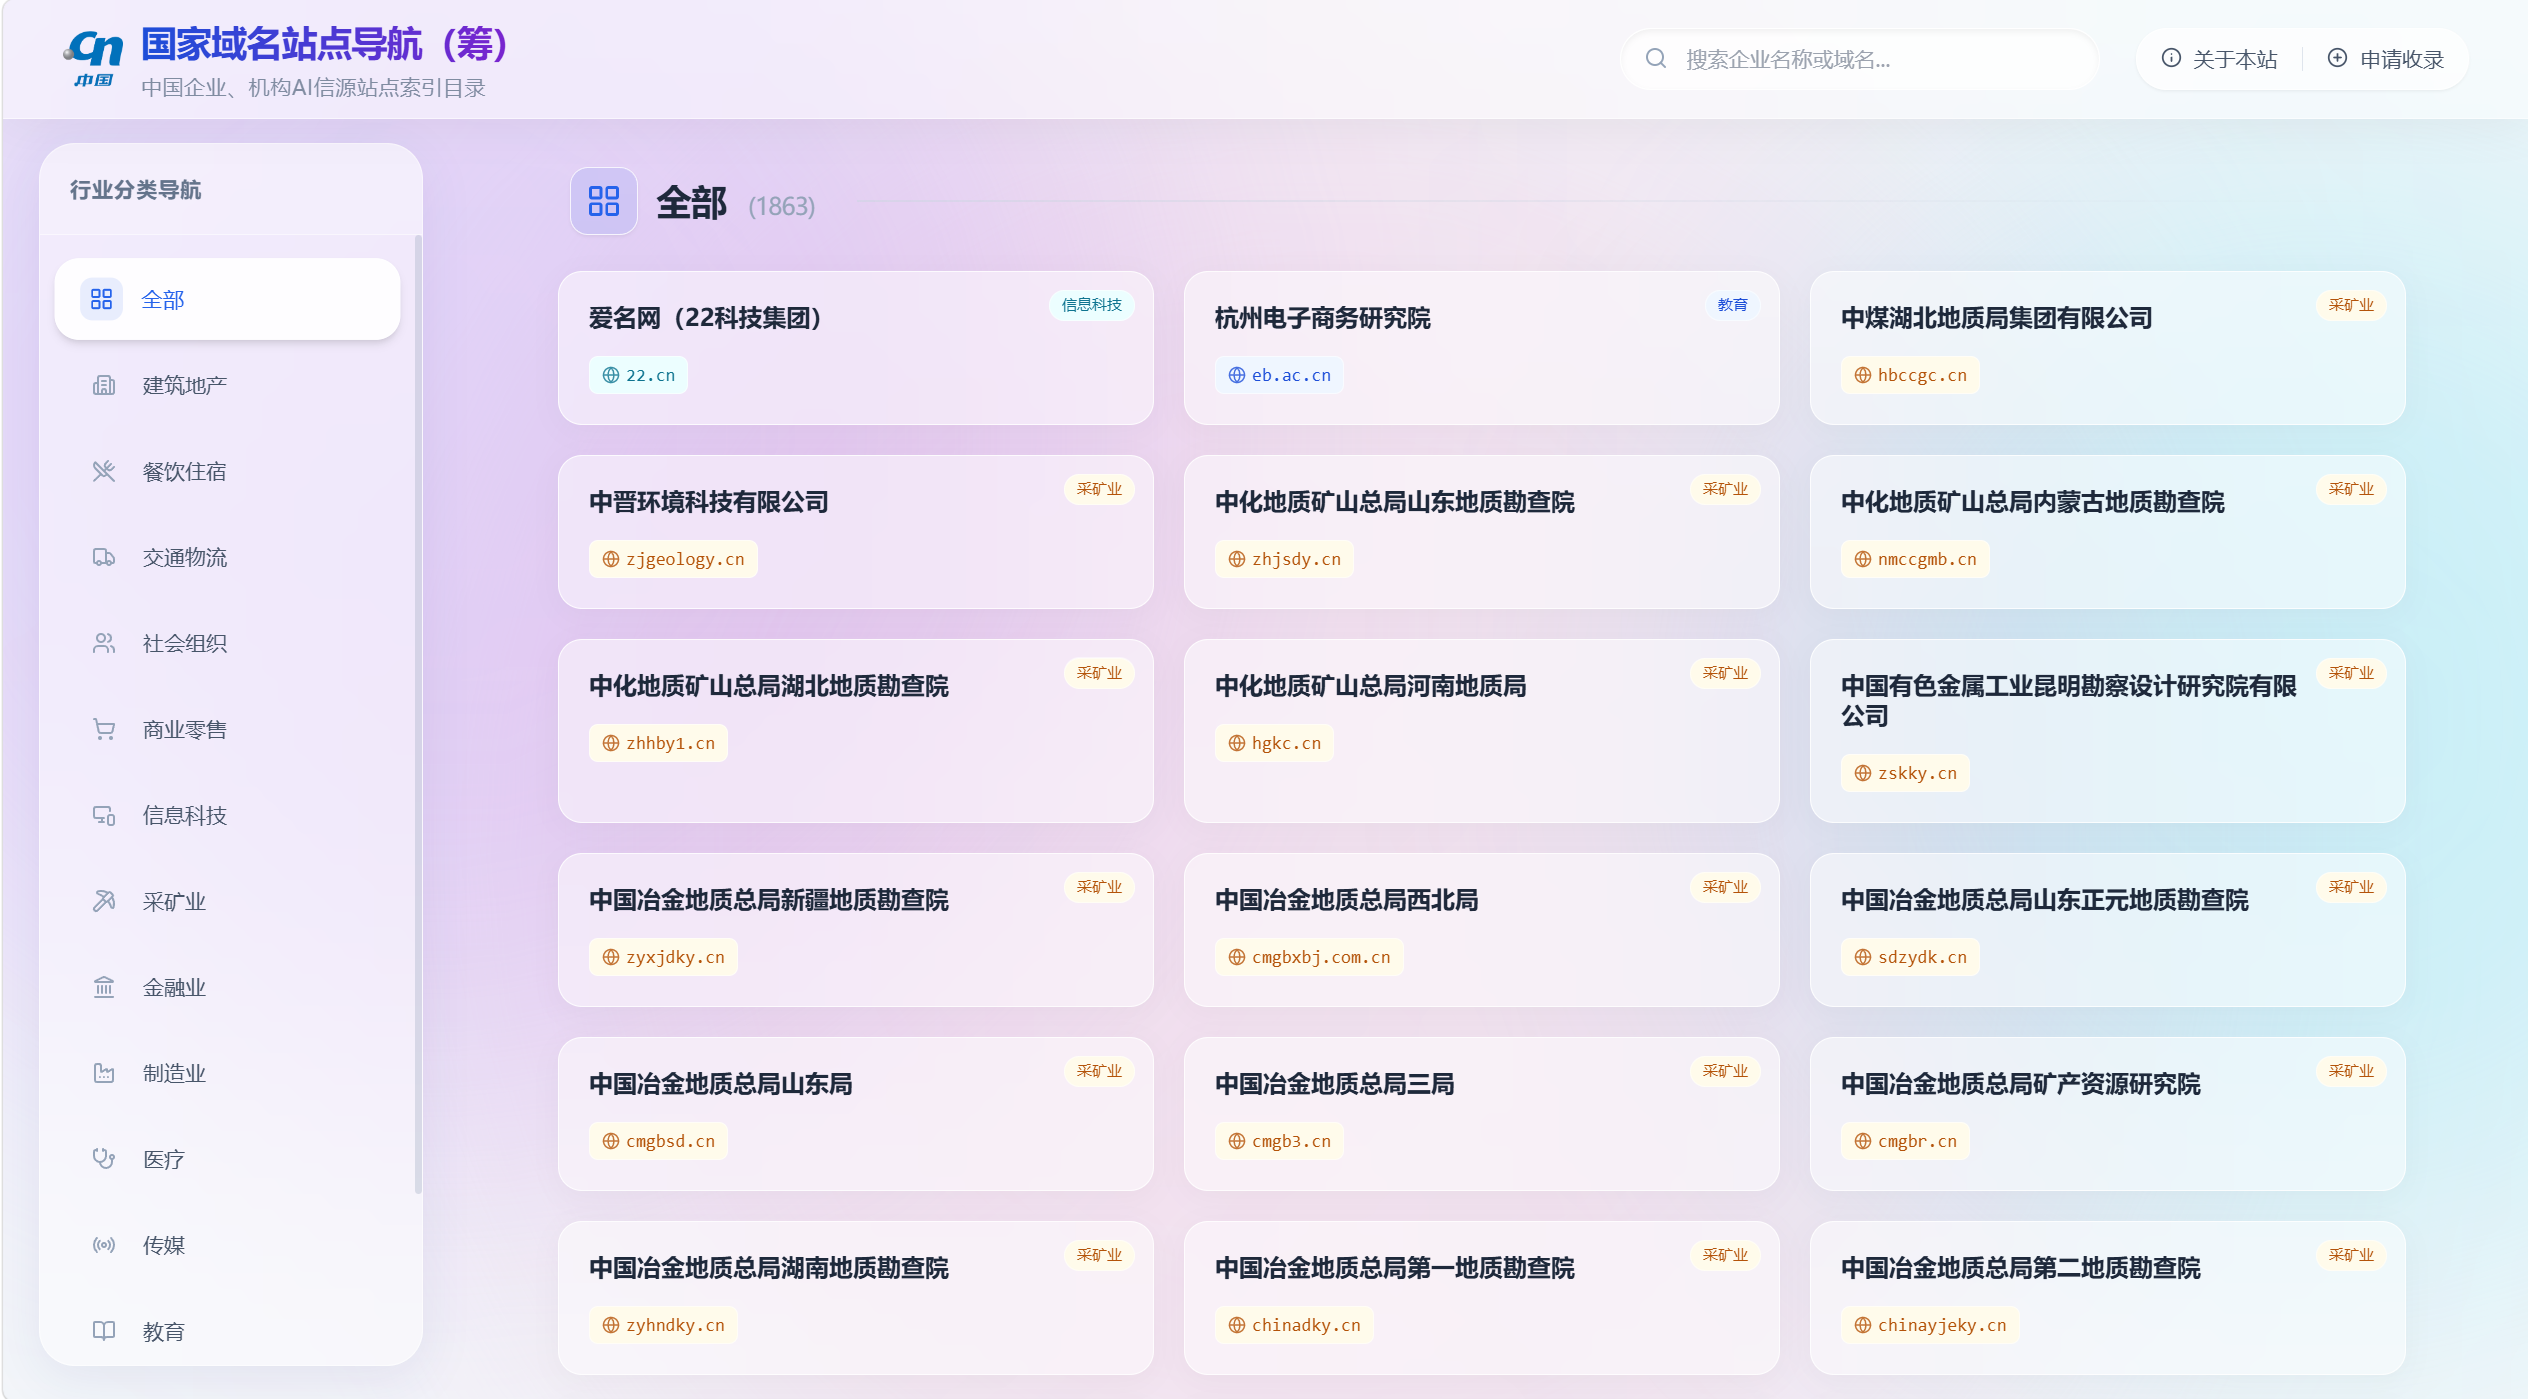
Task: Focus the 搜索企业名称或域名 search field
Action: (x=1859, y=59)
